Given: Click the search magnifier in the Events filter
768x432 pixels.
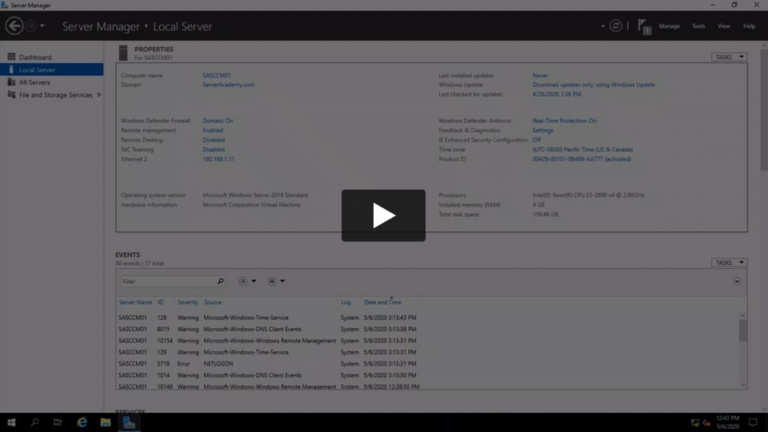Looking at the screenshot, I should tap(220, 281).
